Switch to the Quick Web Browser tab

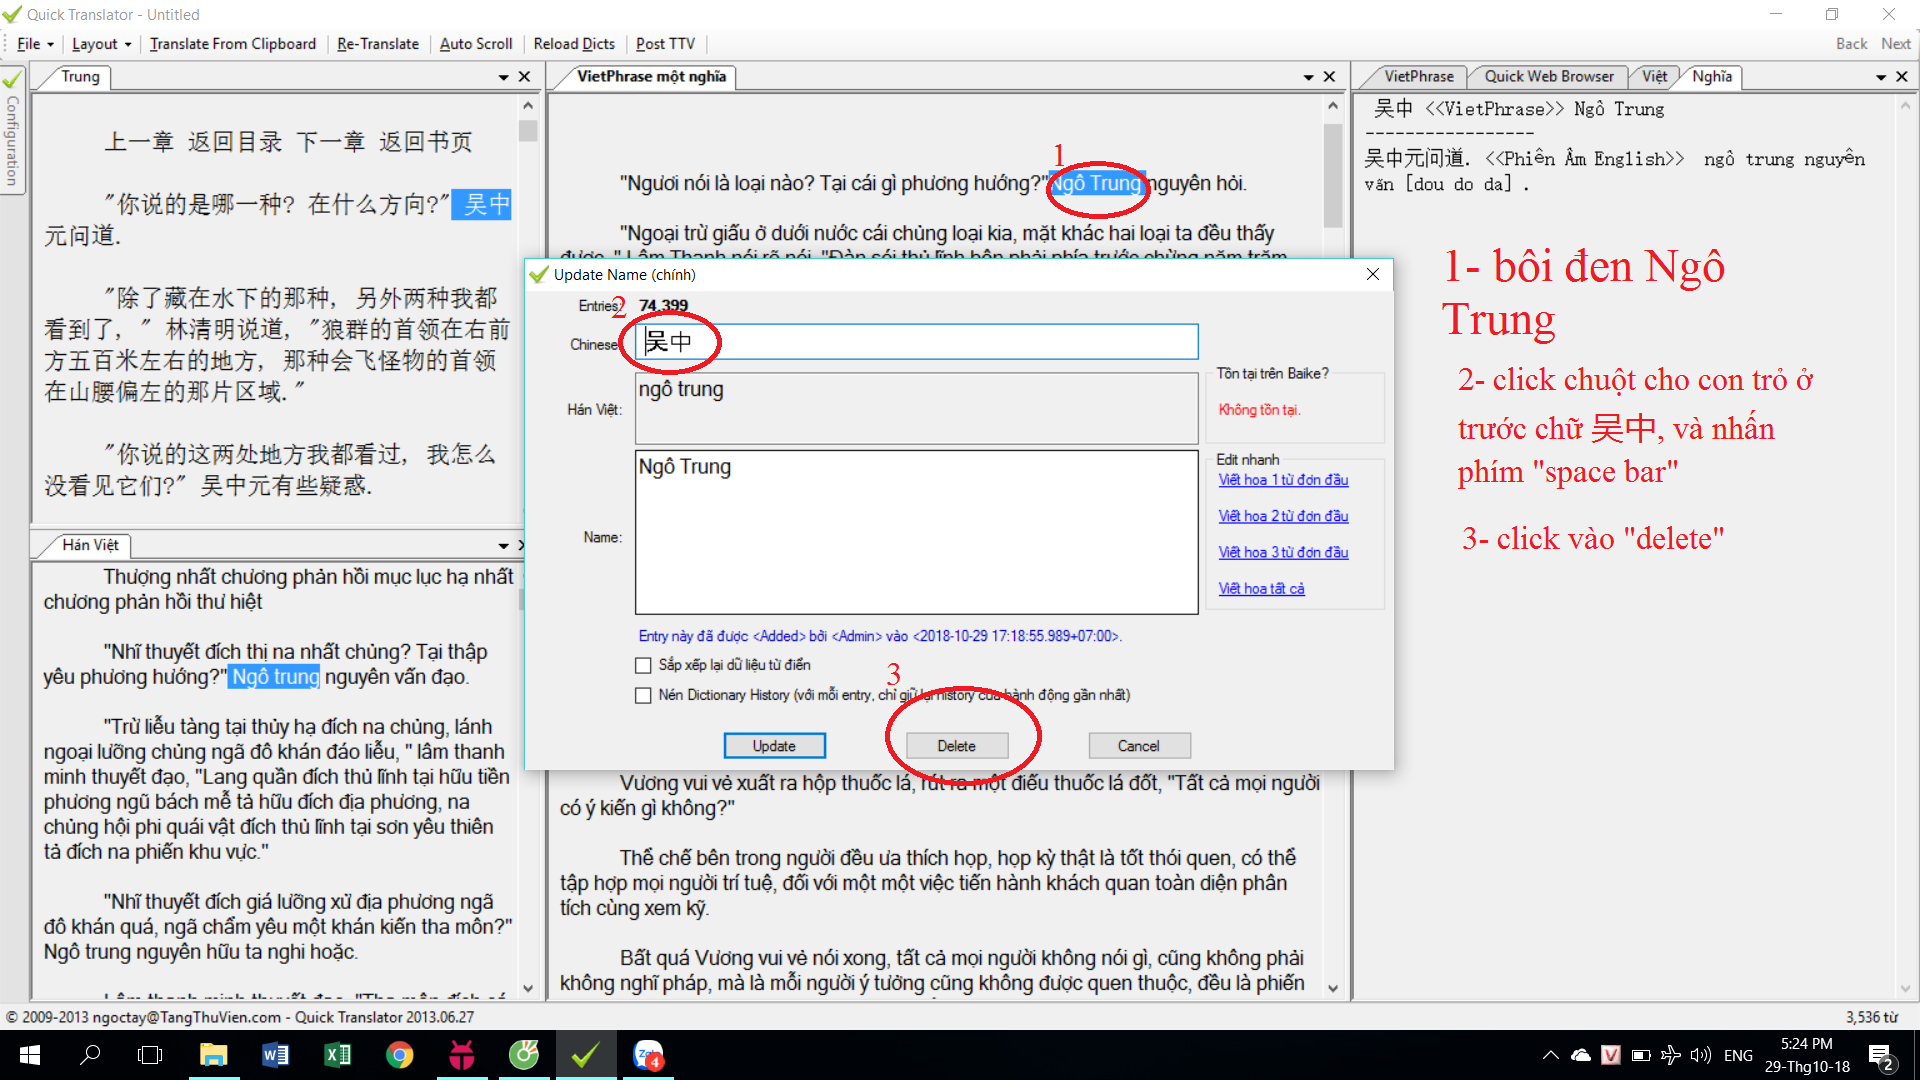[1548, 76]
